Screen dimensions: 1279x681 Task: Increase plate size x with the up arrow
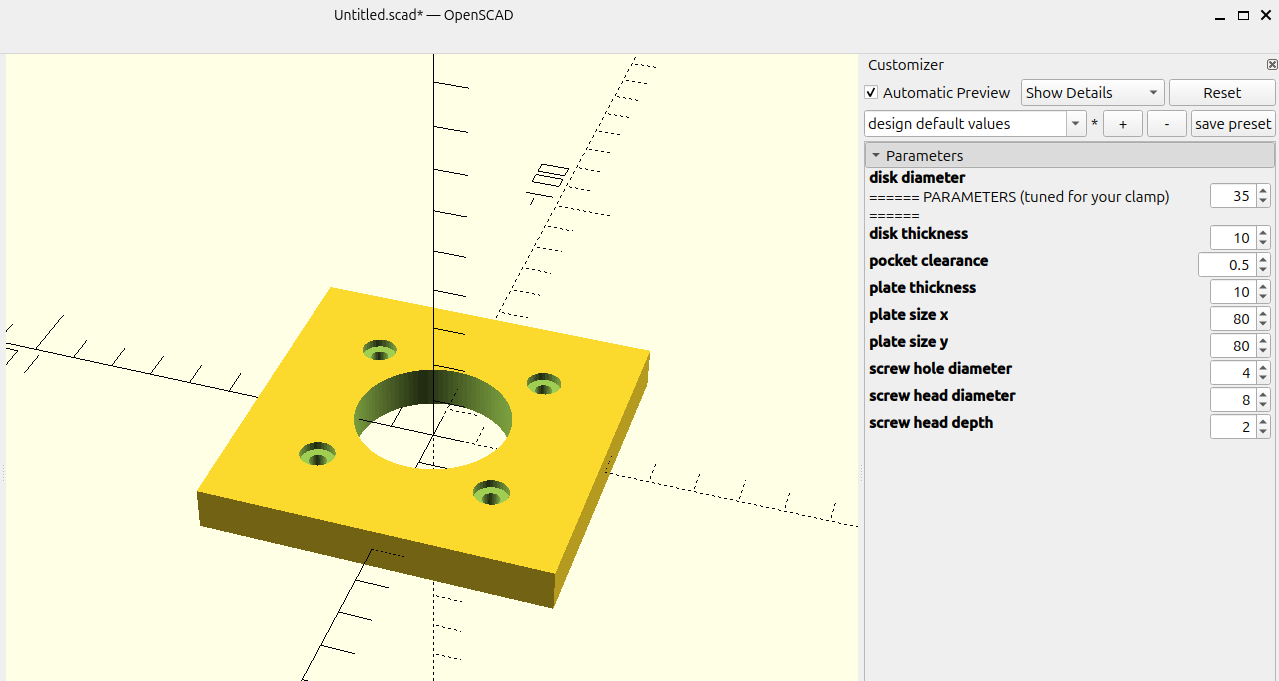click(1263, 314)
